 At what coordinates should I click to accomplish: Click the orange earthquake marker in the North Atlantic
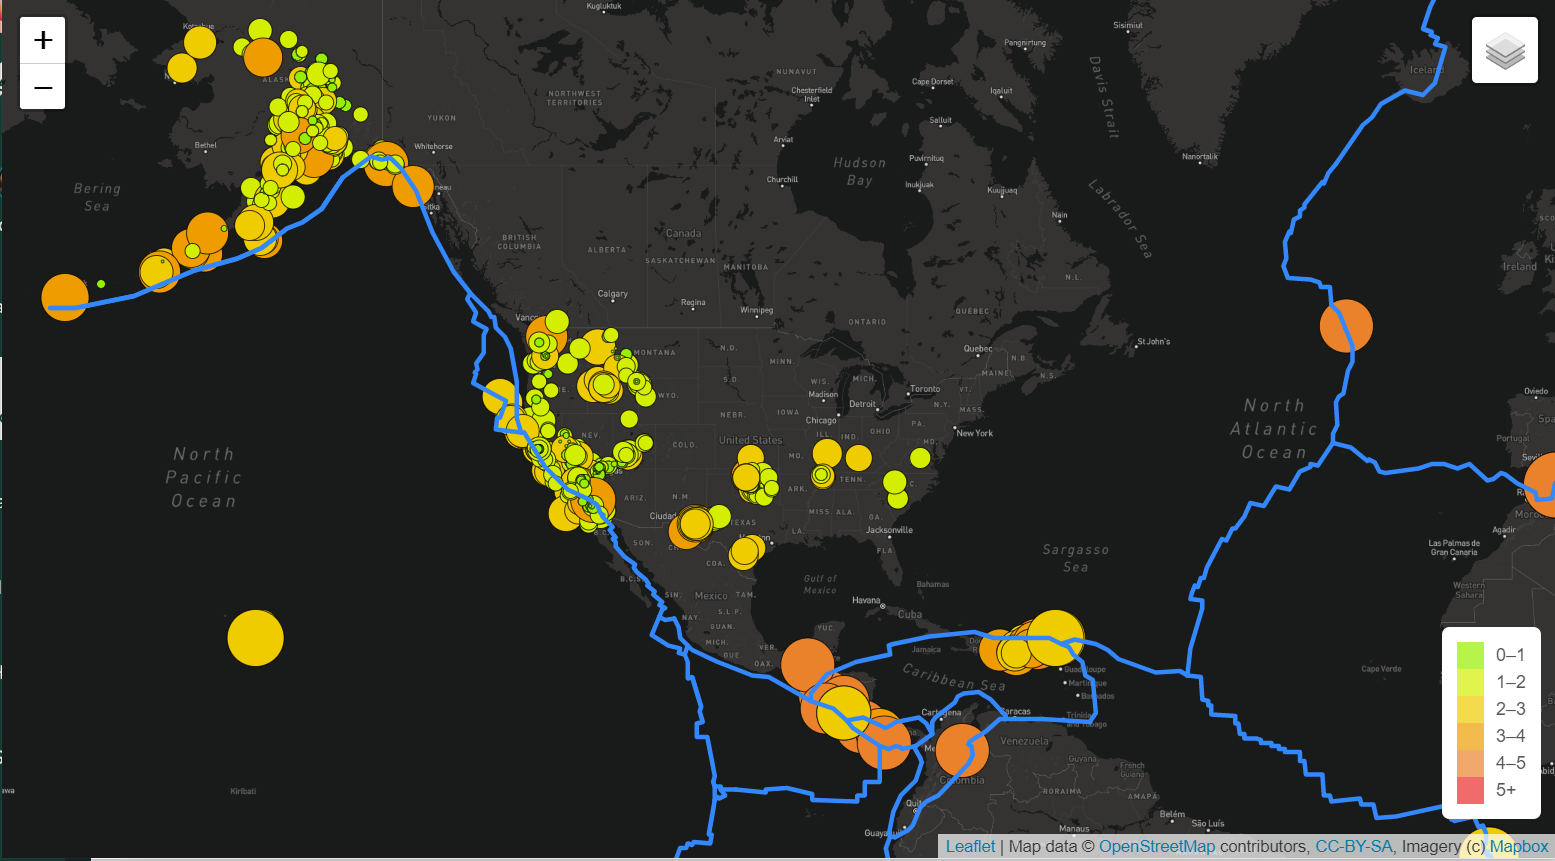[x=1347, y=325]
